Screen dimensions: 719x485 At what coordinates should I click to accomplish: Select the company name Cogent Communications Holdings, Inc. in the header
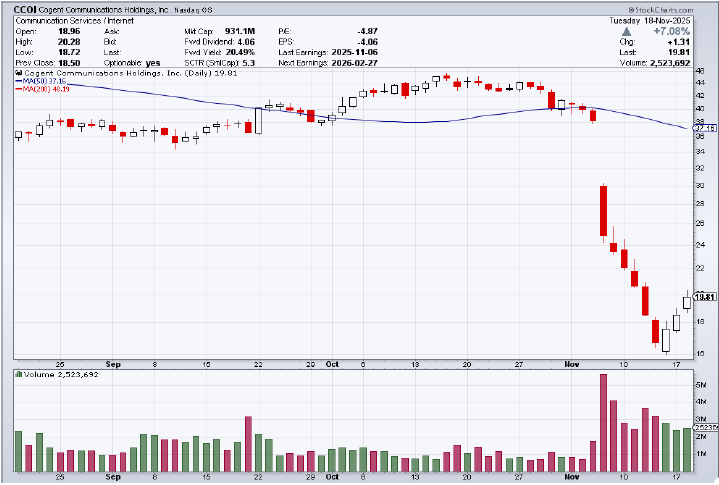point(104,10)
